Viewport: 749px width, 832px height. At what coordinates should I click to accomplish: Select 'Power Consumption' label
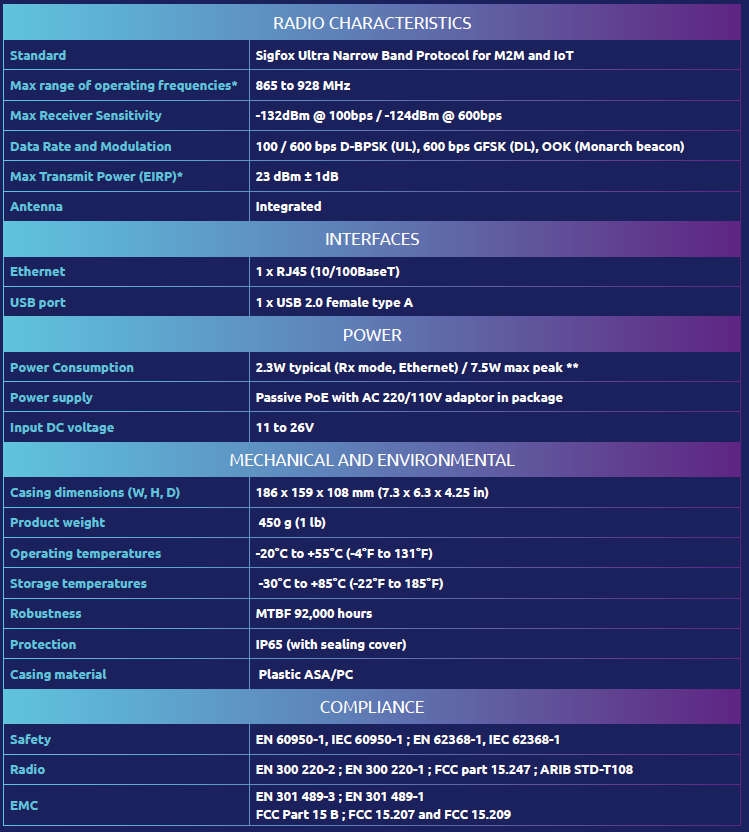72,368
